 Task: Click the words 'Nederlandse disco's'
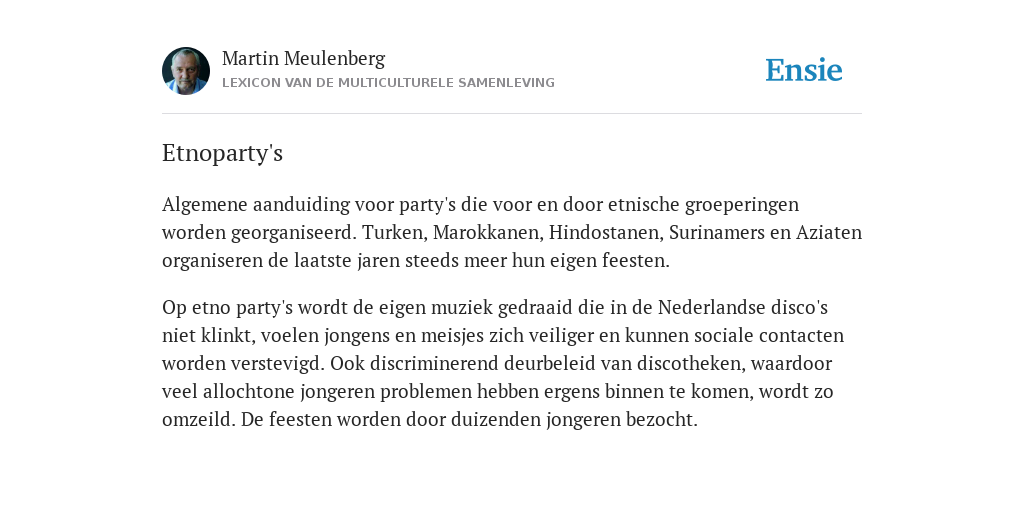(743, 307)
